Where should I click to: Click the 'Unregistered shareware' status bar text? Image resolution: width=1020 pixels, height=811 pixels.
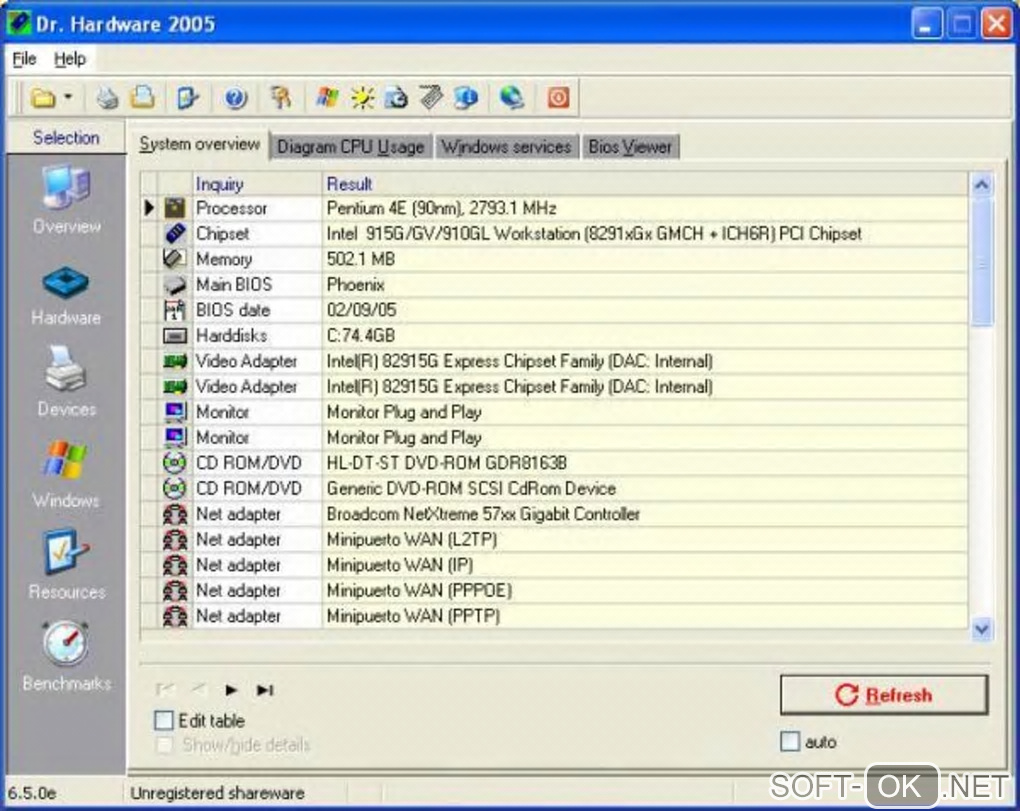click(217, 793)
